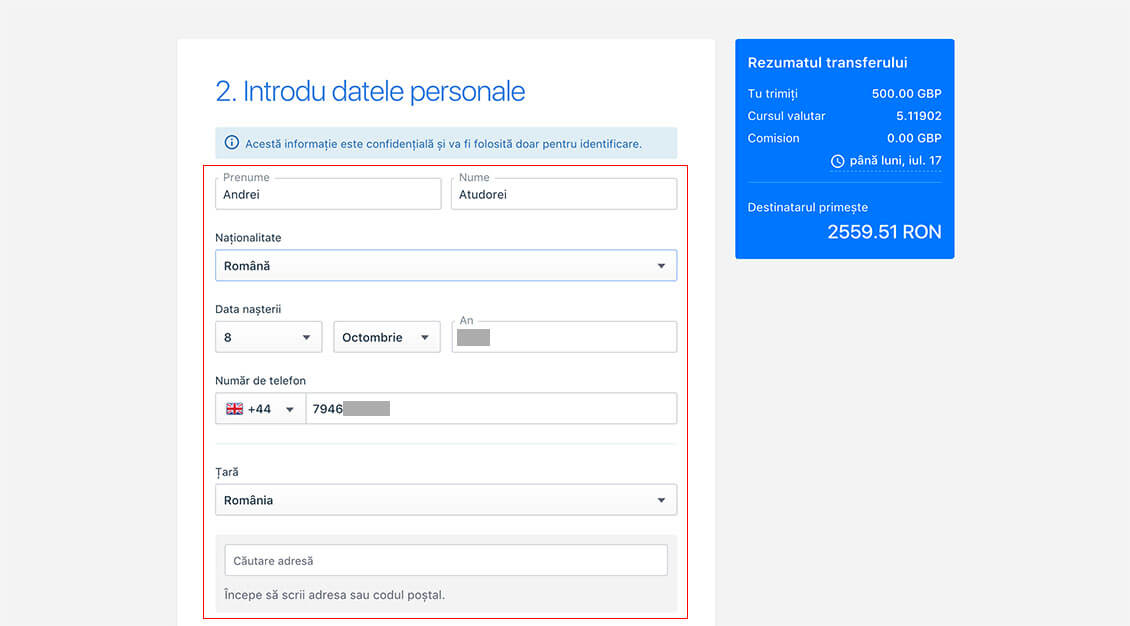Screen dimensions: 1130x626
Task: Click the Prenume field containing Andrei
Action: (328, 194)
